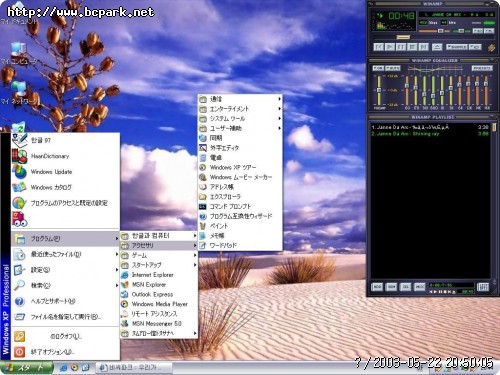Toggle Winamp repeat button
Screen dimensions: 500x375
click(x=476, y=47)
